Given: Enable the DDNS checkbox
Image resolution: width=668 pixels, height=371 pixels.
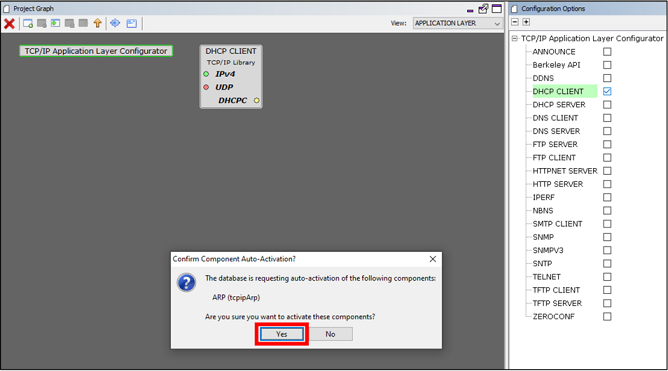Looking at the screenshot, I should (x=607, y=78).
